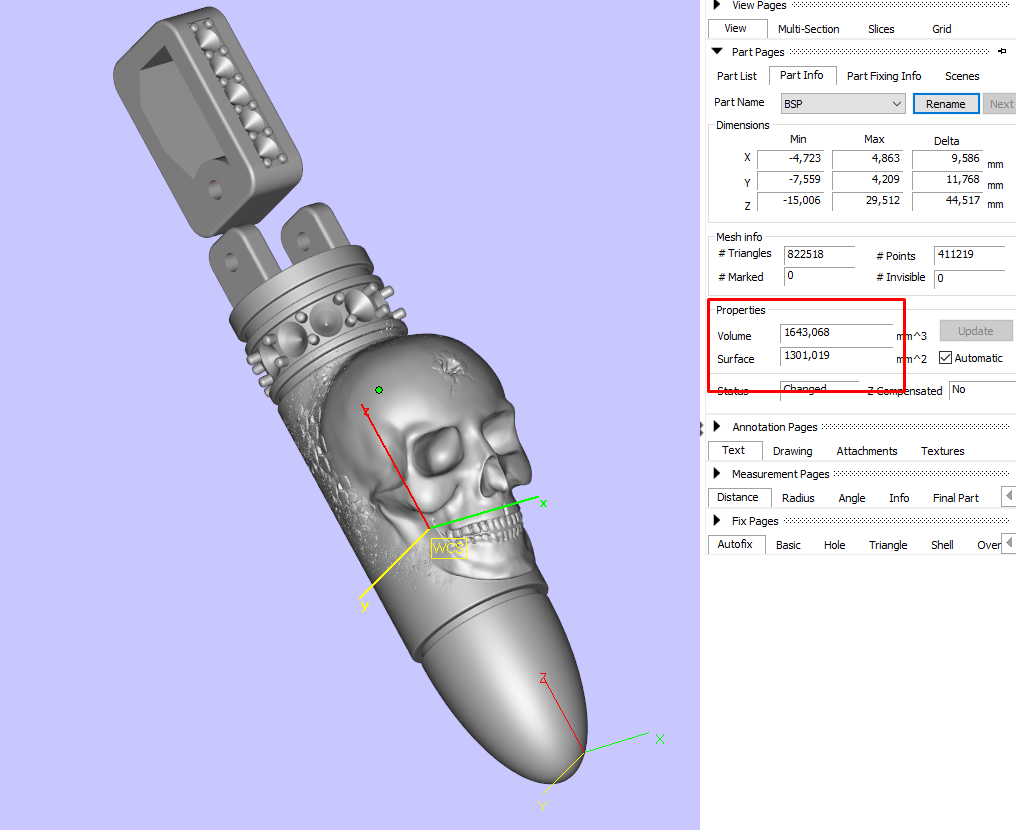Image resolution: width=1016 pixels, height=830 pixels.
Task: Click the tab scroll arrow beside Final Part
Action: 1008,497
